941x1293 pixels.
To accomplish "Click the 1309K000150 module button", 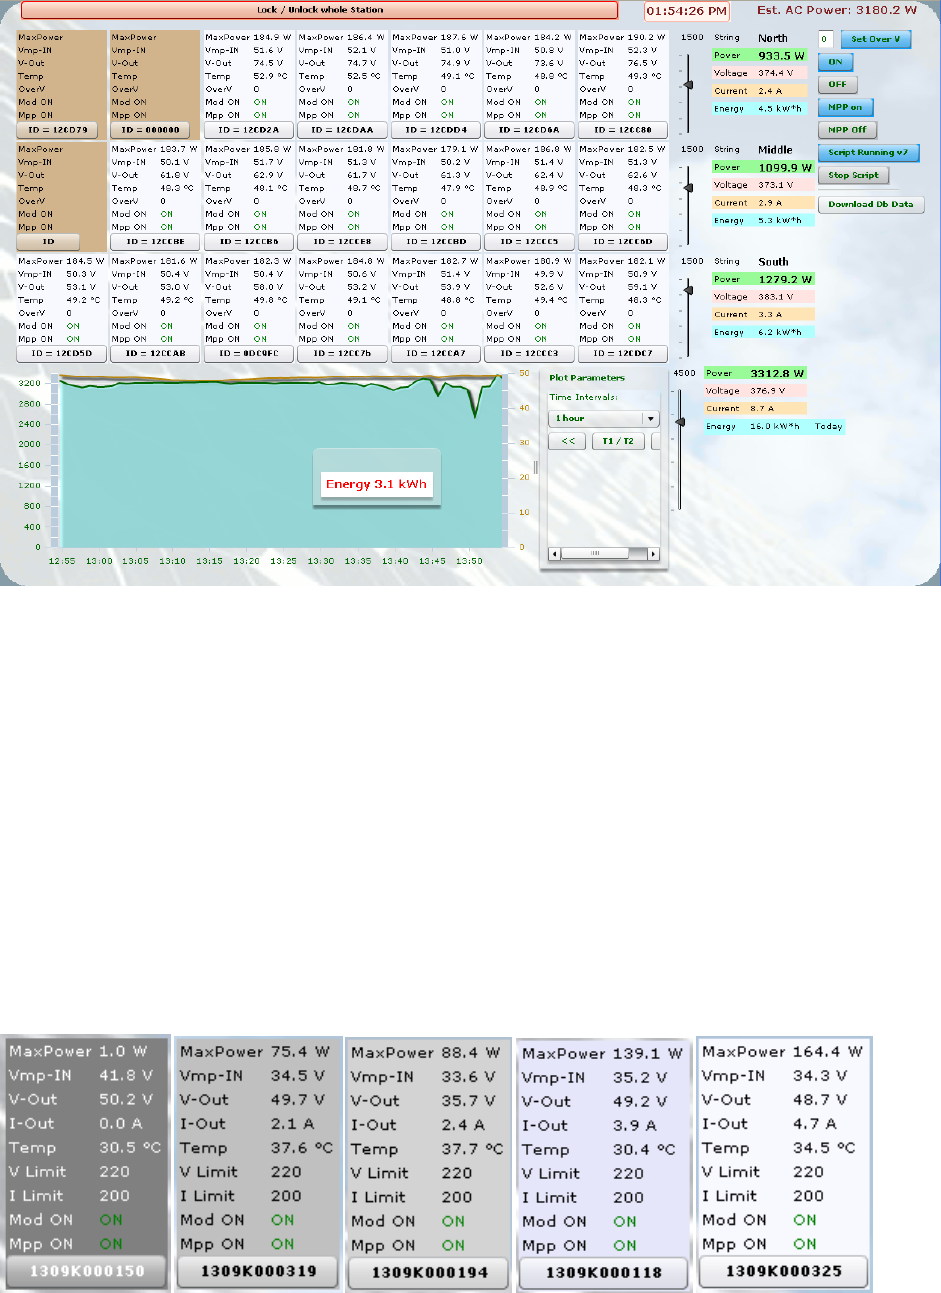I will coord(87,1272).
